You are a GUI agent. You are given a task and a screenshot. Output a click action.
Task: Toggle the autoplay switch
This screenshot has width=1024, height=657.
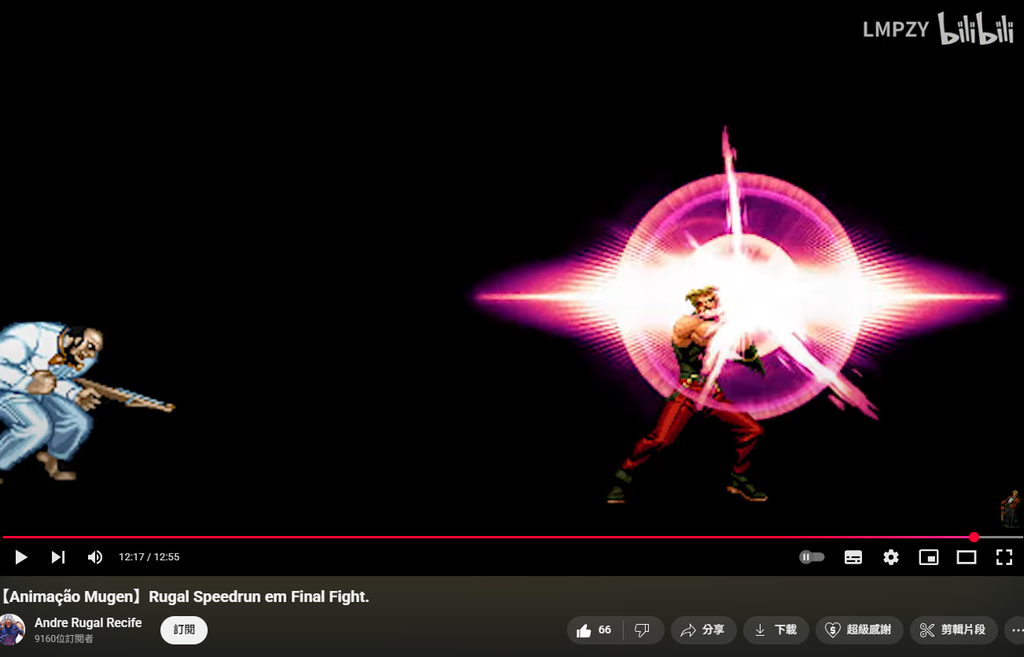[x=812, y=557]
